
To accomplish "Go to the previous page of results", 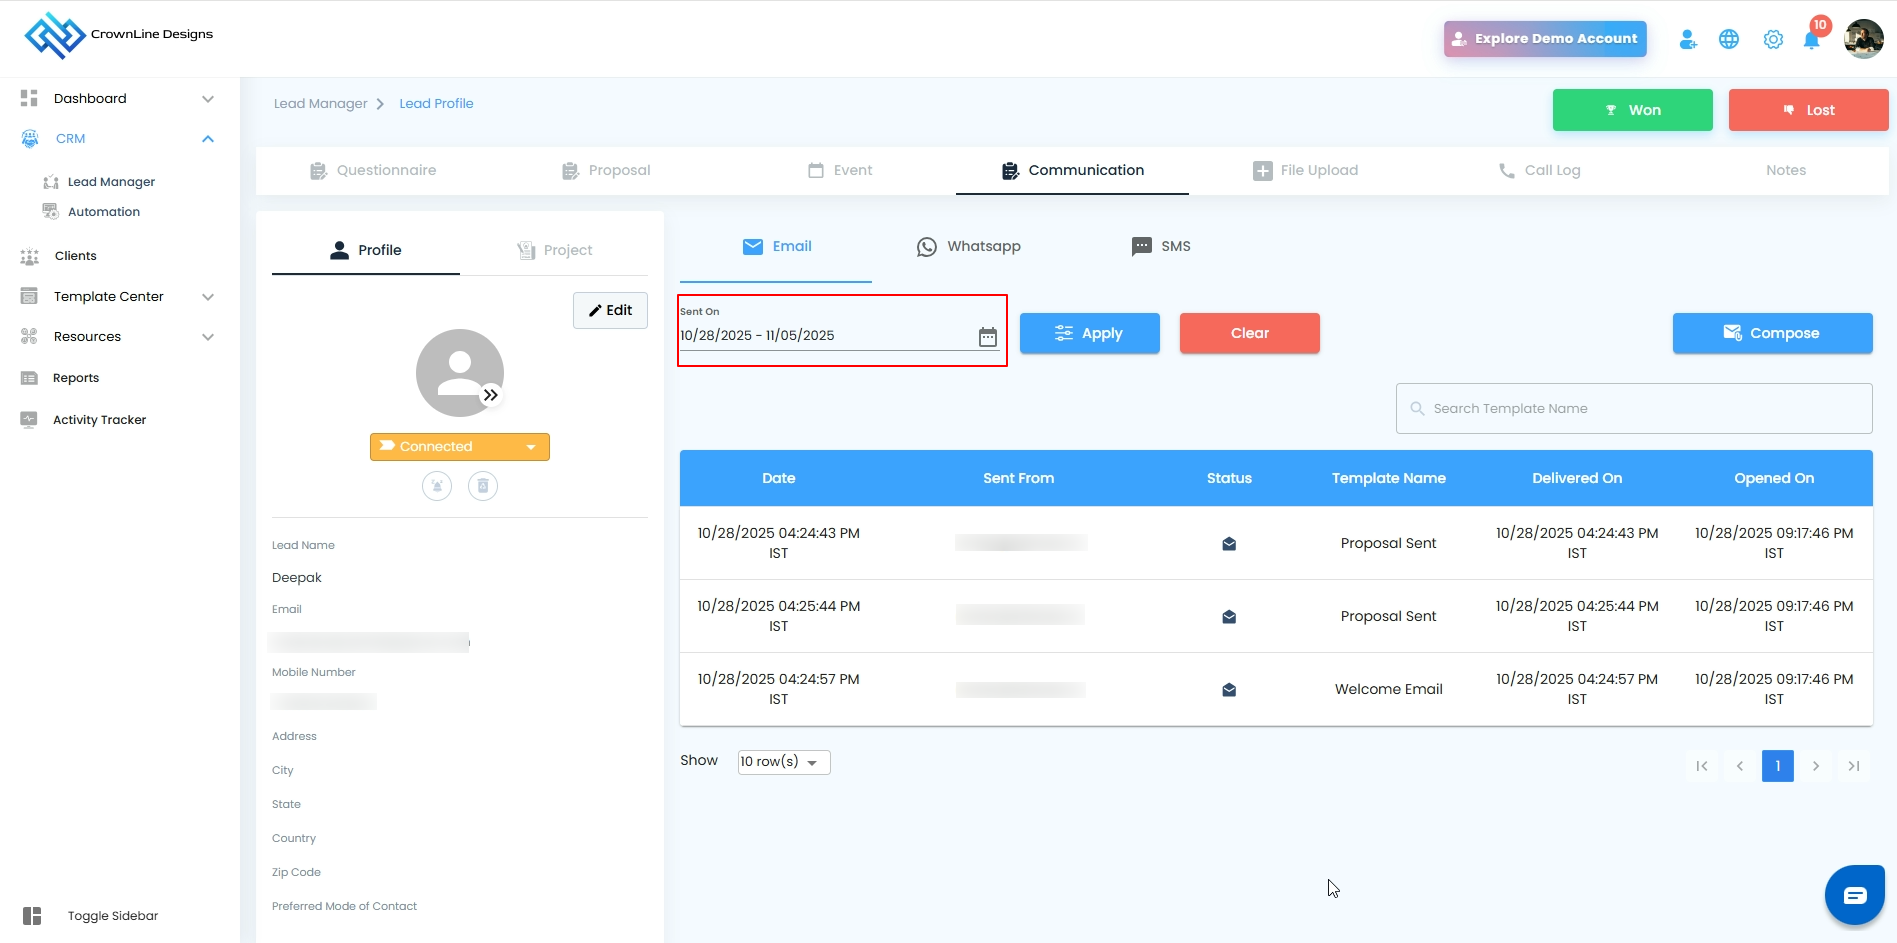I will (x=1740, y=766).
